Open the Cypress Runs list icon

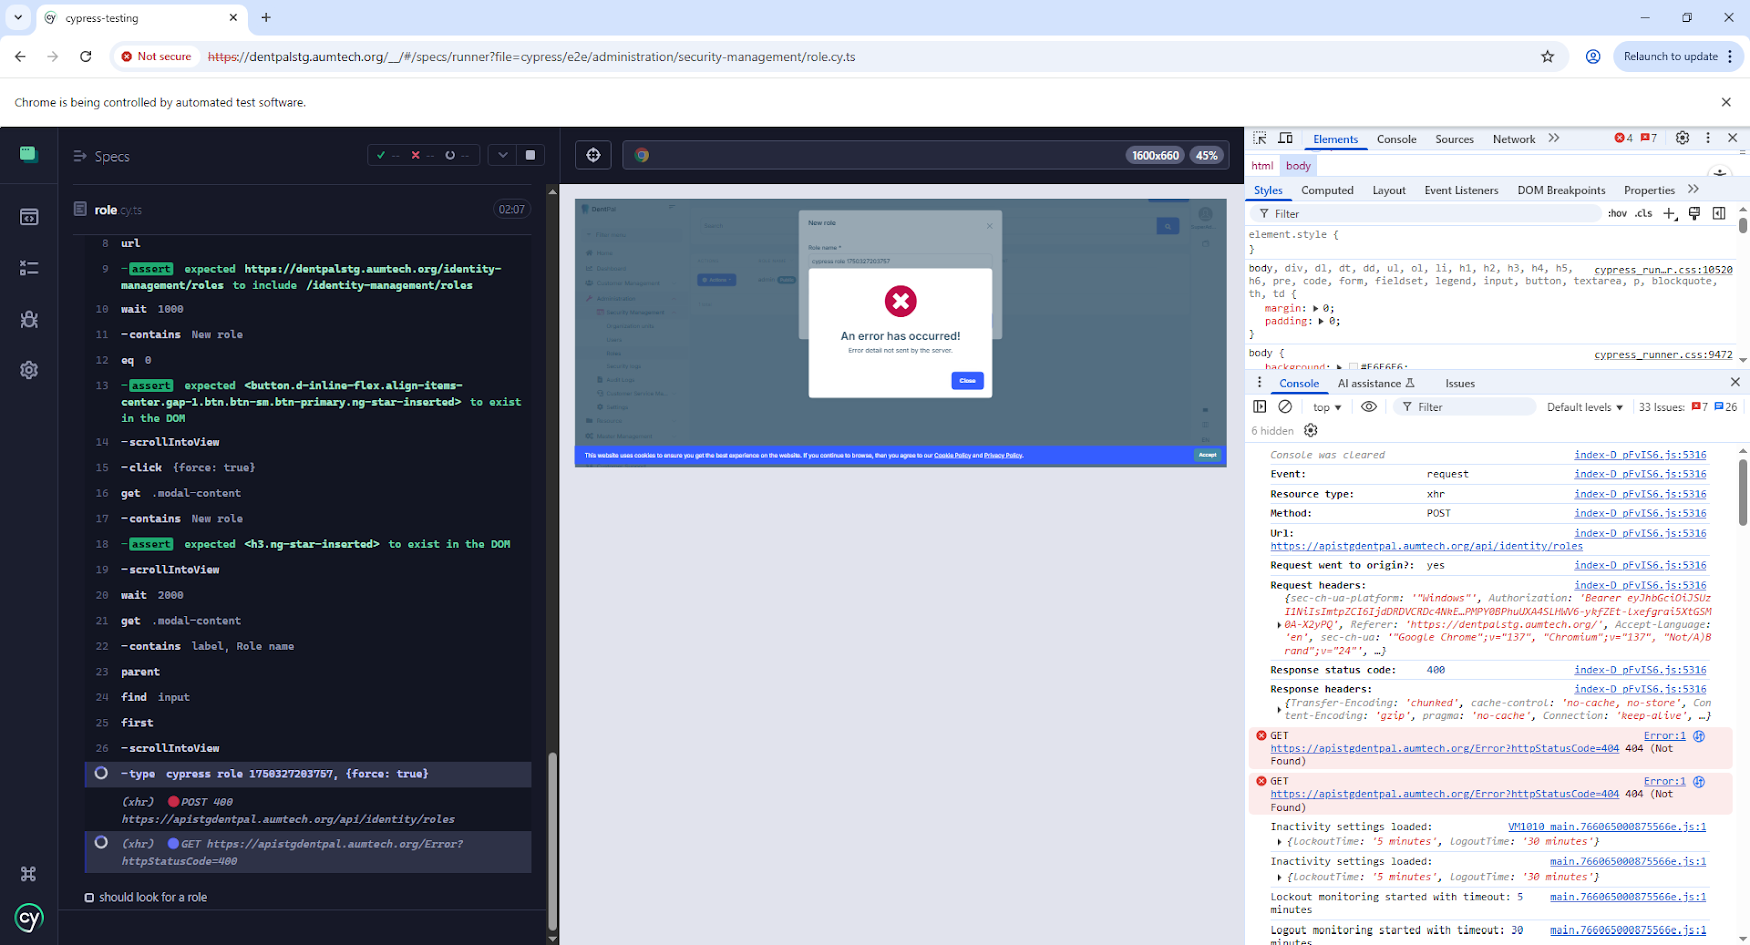point(29,268)
